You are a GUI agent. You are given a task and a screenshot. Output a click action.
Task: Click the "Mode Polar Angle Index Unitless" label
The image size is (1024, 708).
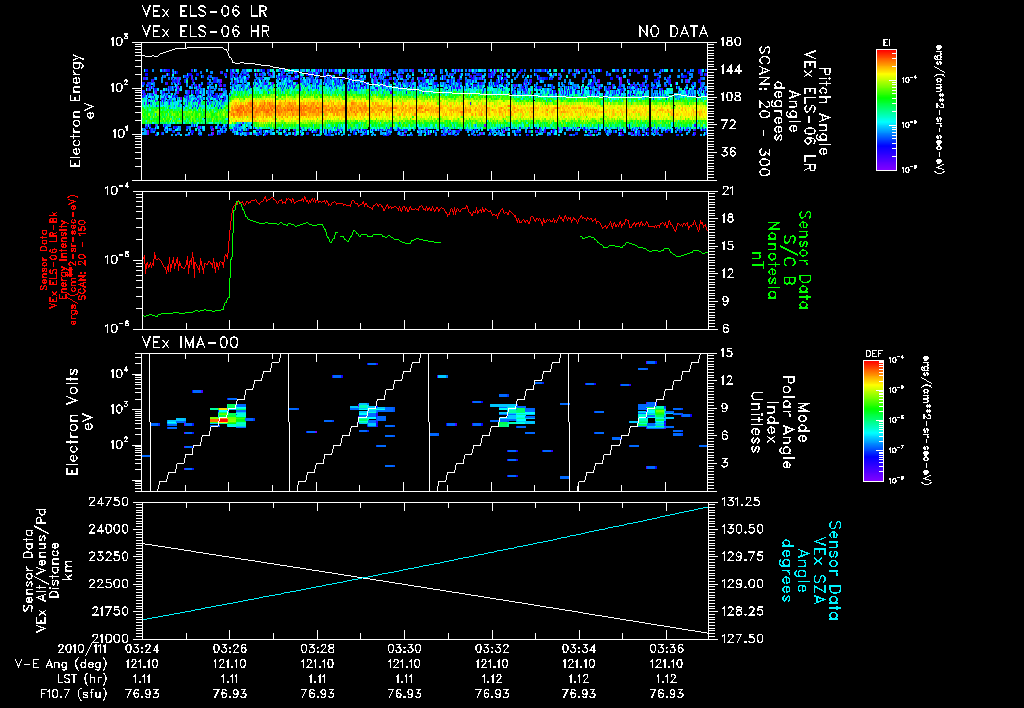click(780, 421)
